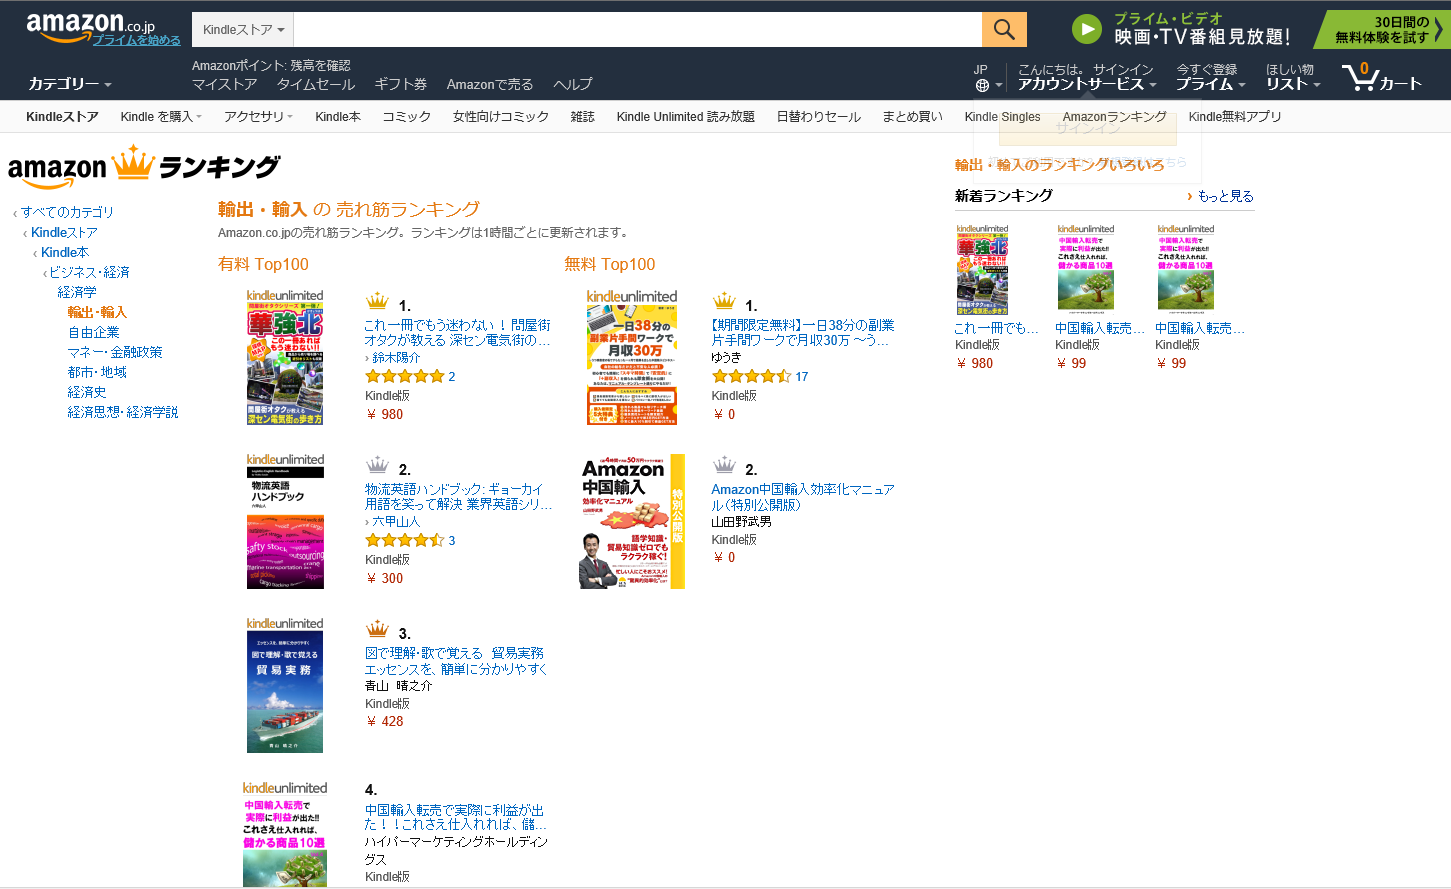This screenshot has width=1451, height=889.
Task: Click the search text field
Action: point(638,30)
